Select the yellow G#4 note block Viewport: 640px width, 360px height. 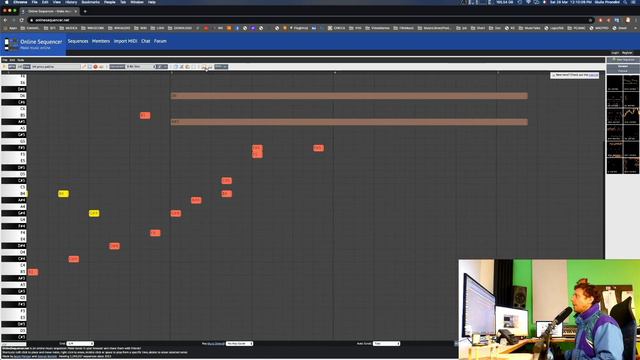click(94, 213)
